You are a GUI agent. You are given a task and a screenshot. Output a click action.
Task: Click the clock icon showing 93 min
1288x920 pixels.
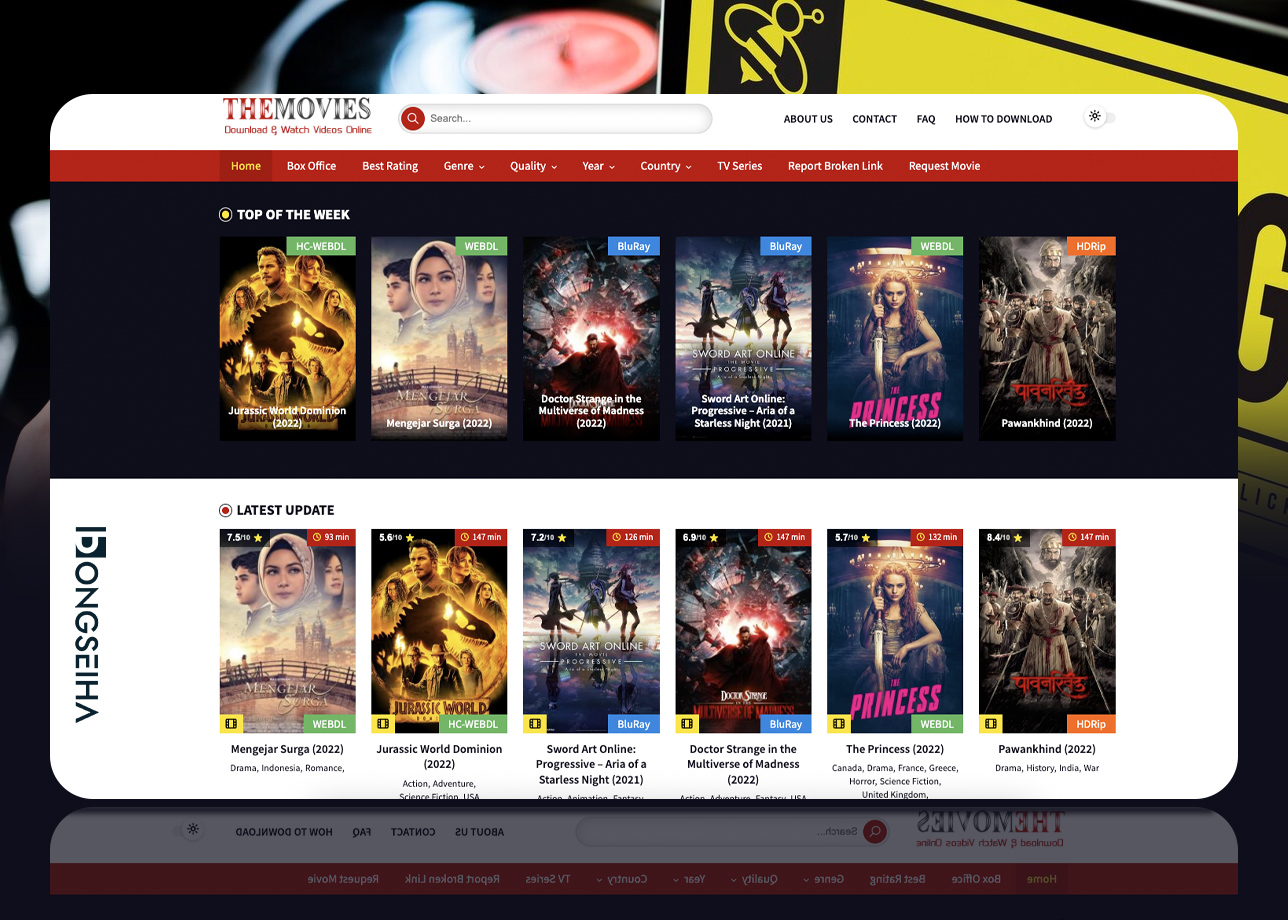pos(317,537)
